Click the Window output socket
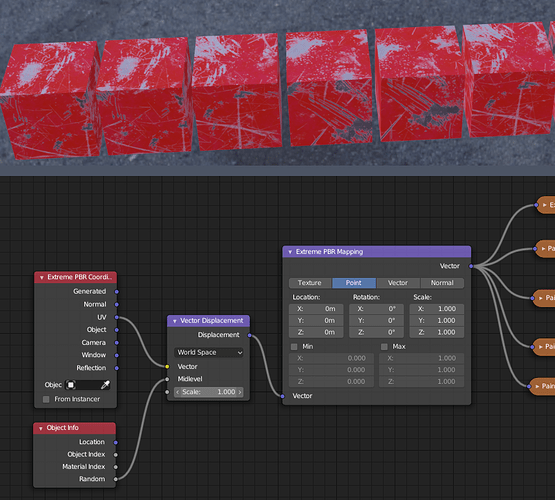The height and width of the screenshot is (500, 555). point(117,355)
